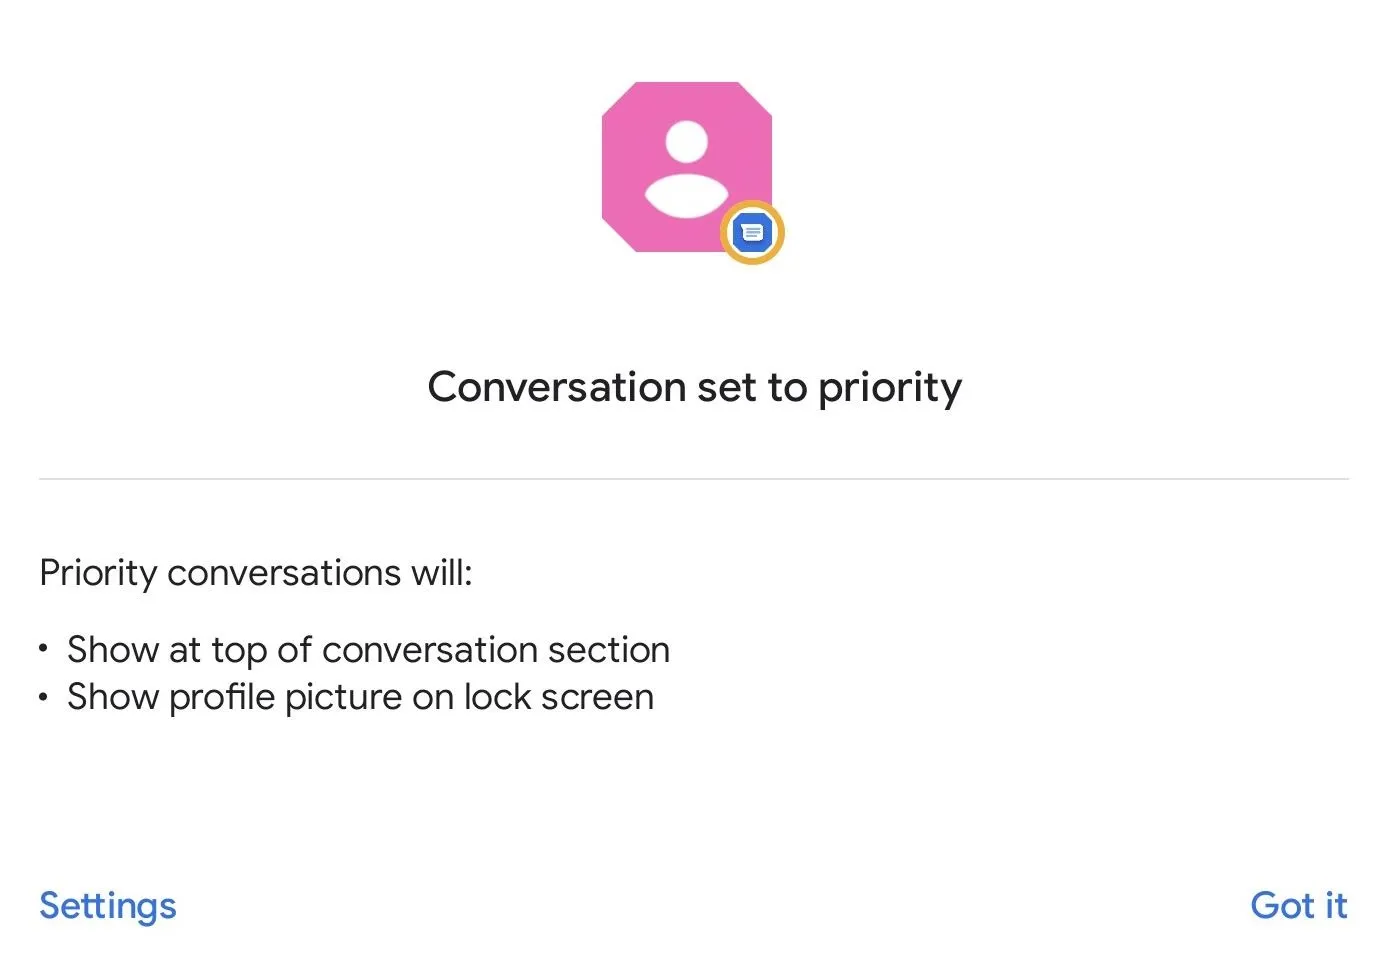1390x964 pixels.
Task: Tap the word 'Conversation' in the title
Action: click(557, 387)
